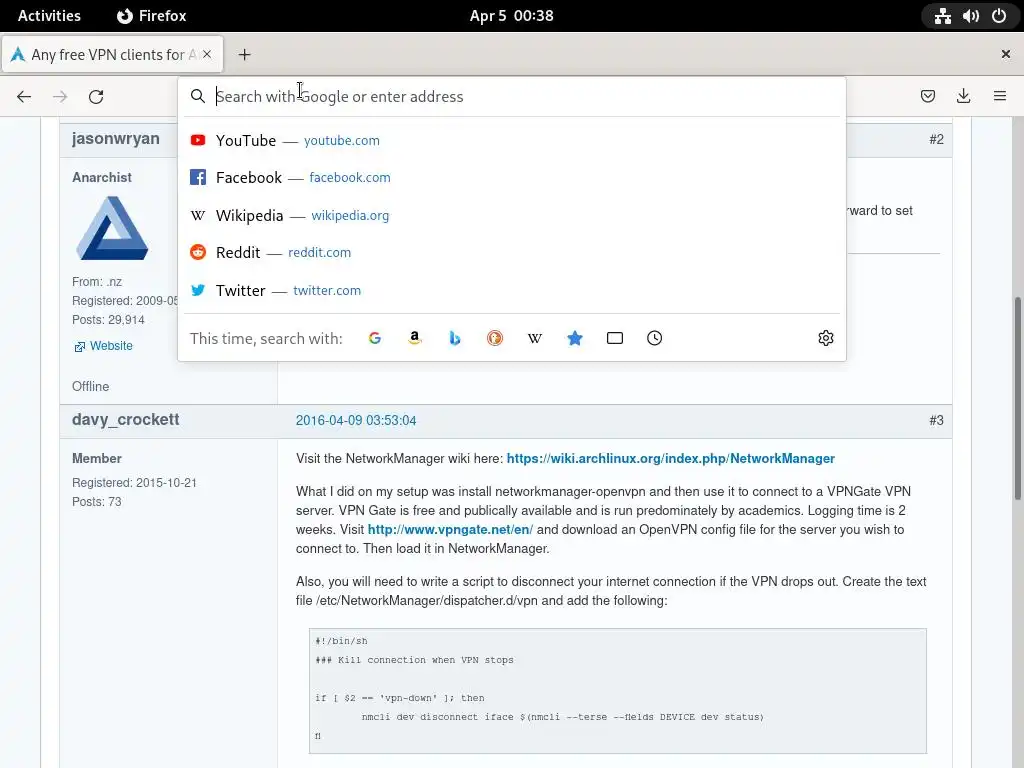This screenshot has height=768, width=1024.
Task: Search this time with Google icon
Action: (375, 338)
